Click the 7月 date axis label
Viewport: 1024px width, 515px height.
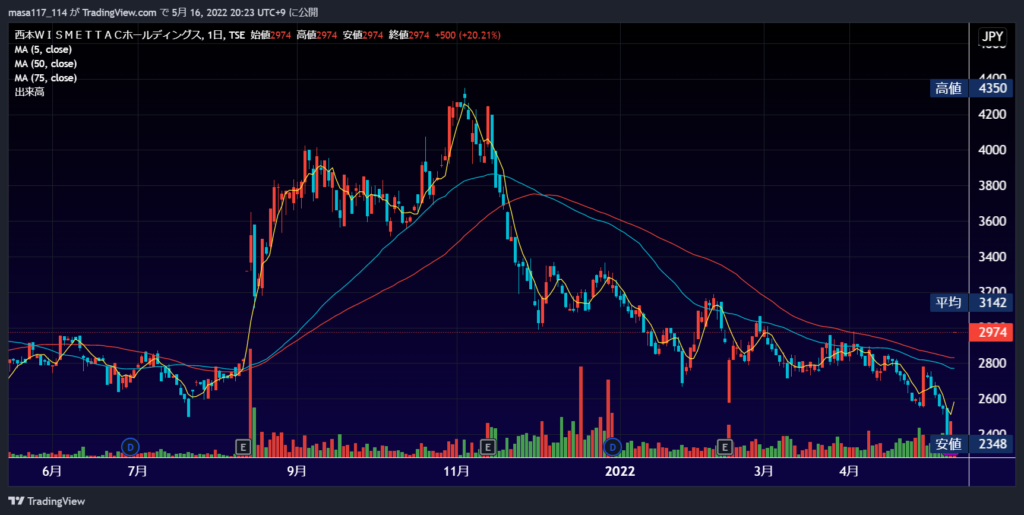(137, 471)
